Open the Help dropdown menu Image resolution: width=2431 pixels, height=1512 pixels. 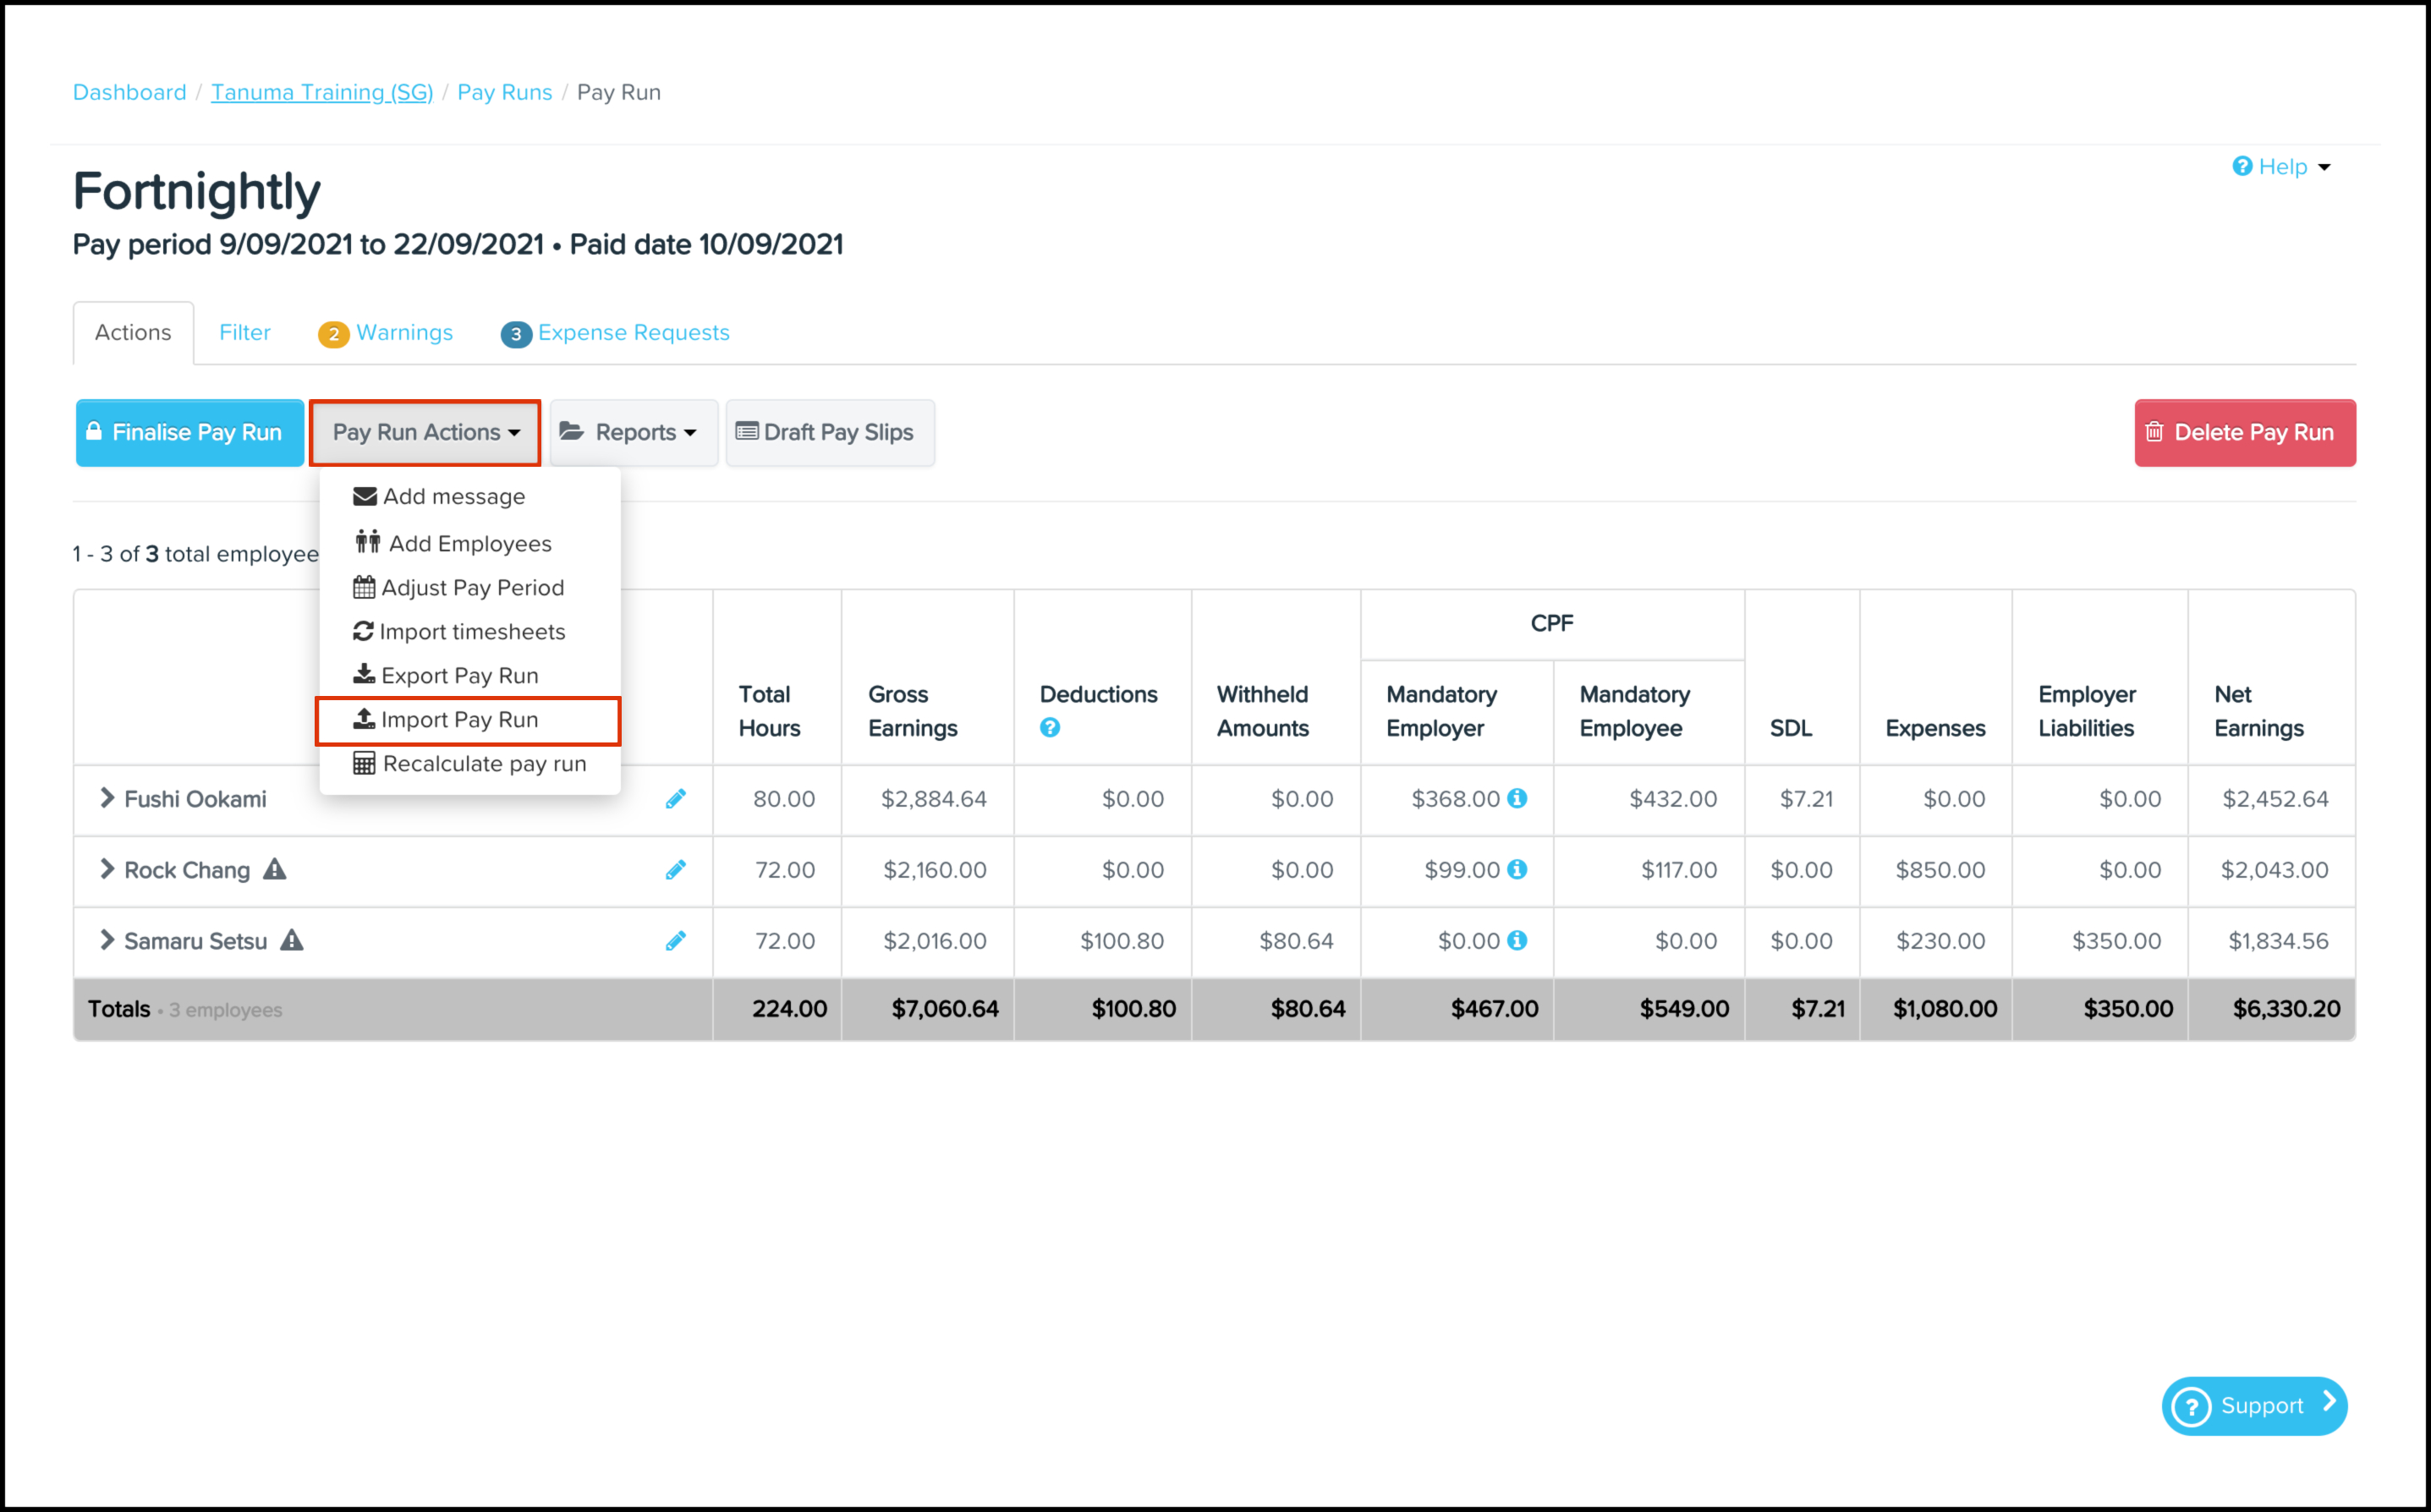click(x=2282, y=167)
